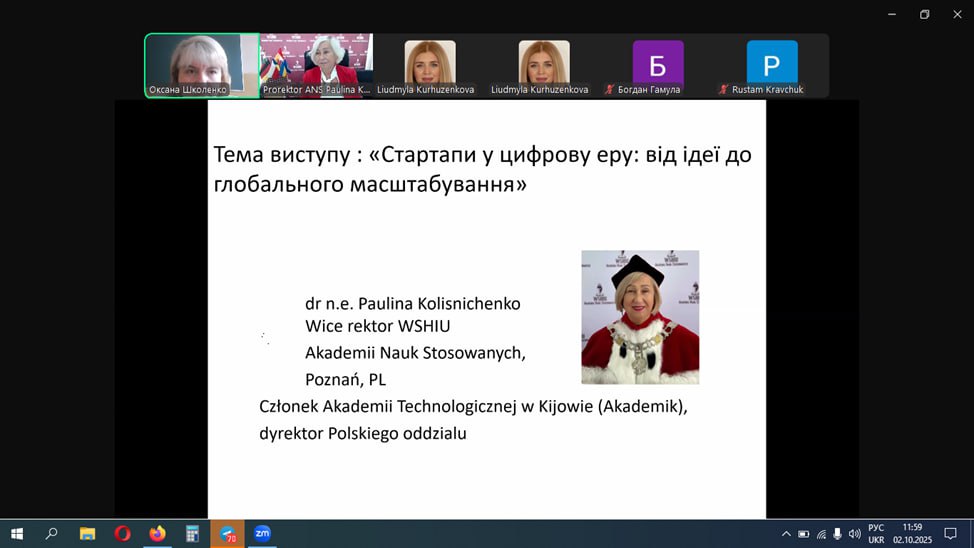974x548 pixels.
Task: Click the Windows search magnifier icon
Action: (51, 533)
